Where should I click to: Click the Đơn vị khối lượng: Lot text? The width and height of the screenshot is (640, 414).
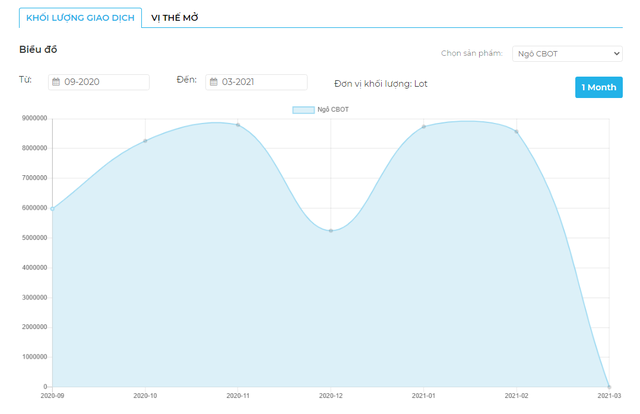click(381, 84)
